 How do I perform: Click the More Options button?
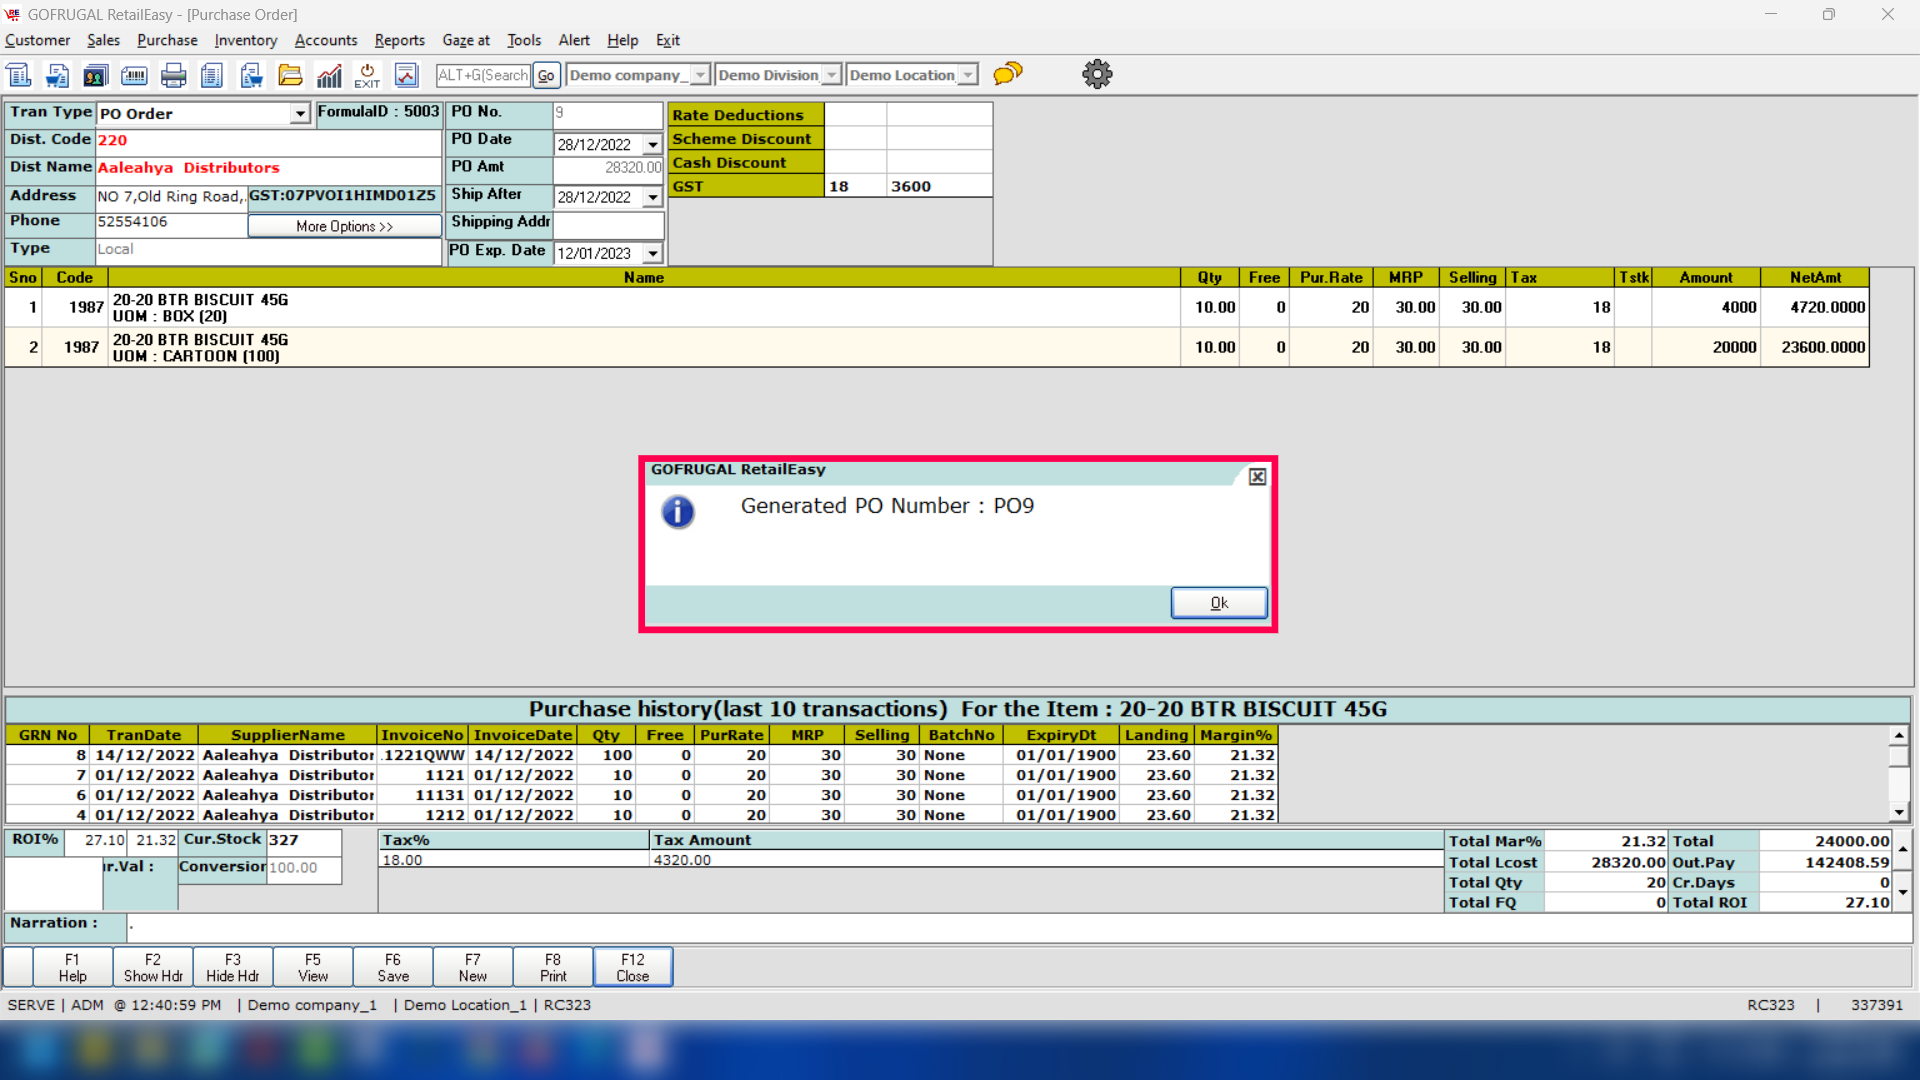344,227
